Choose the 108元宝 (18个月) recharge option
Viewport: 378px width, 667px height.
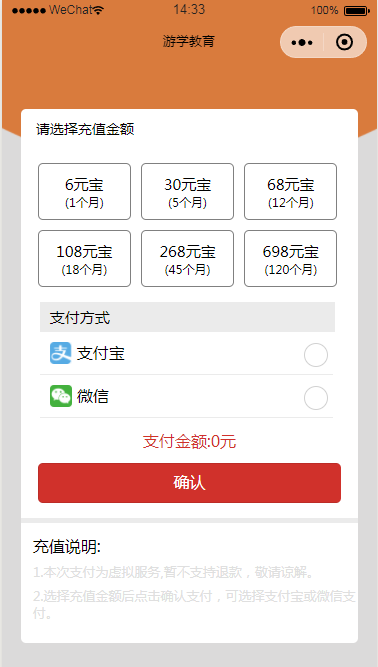pos(85,259)
